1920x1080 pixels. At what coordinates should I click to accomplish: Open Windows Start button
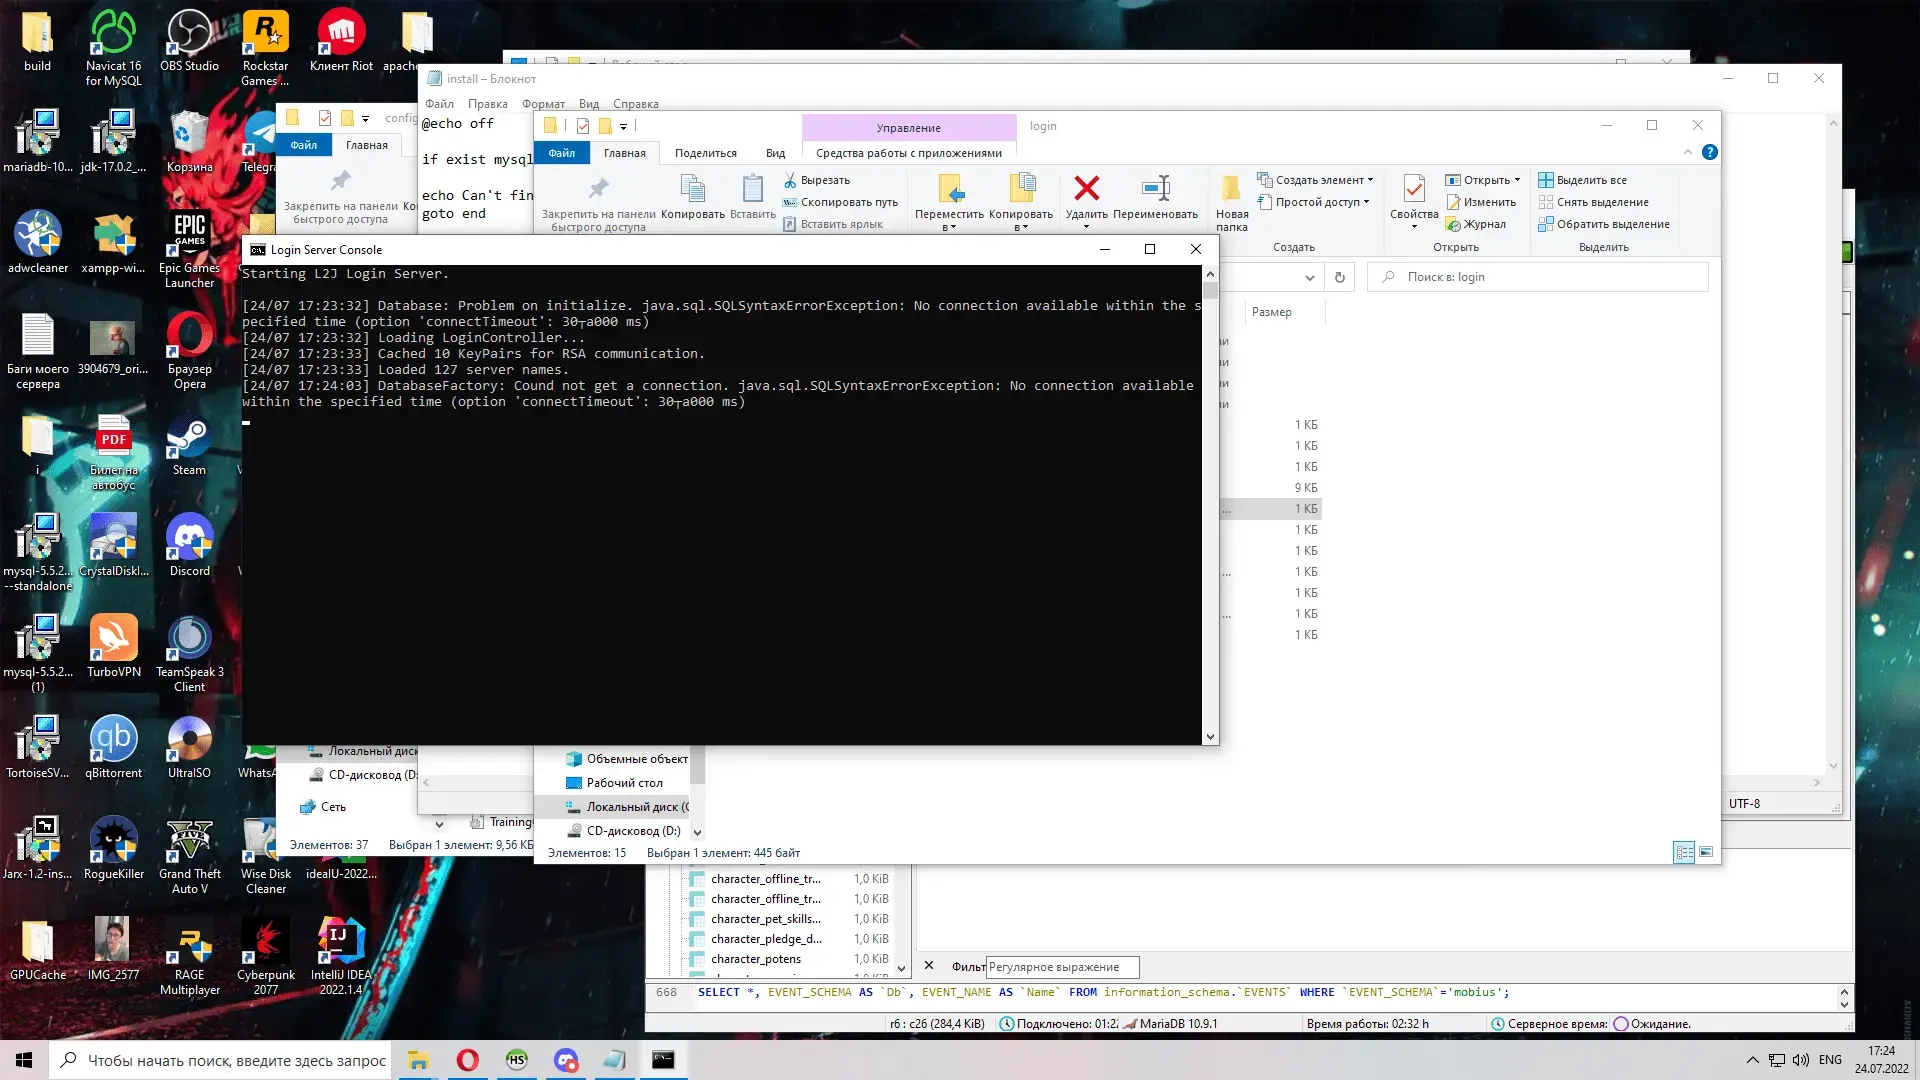pos(24,1060)
